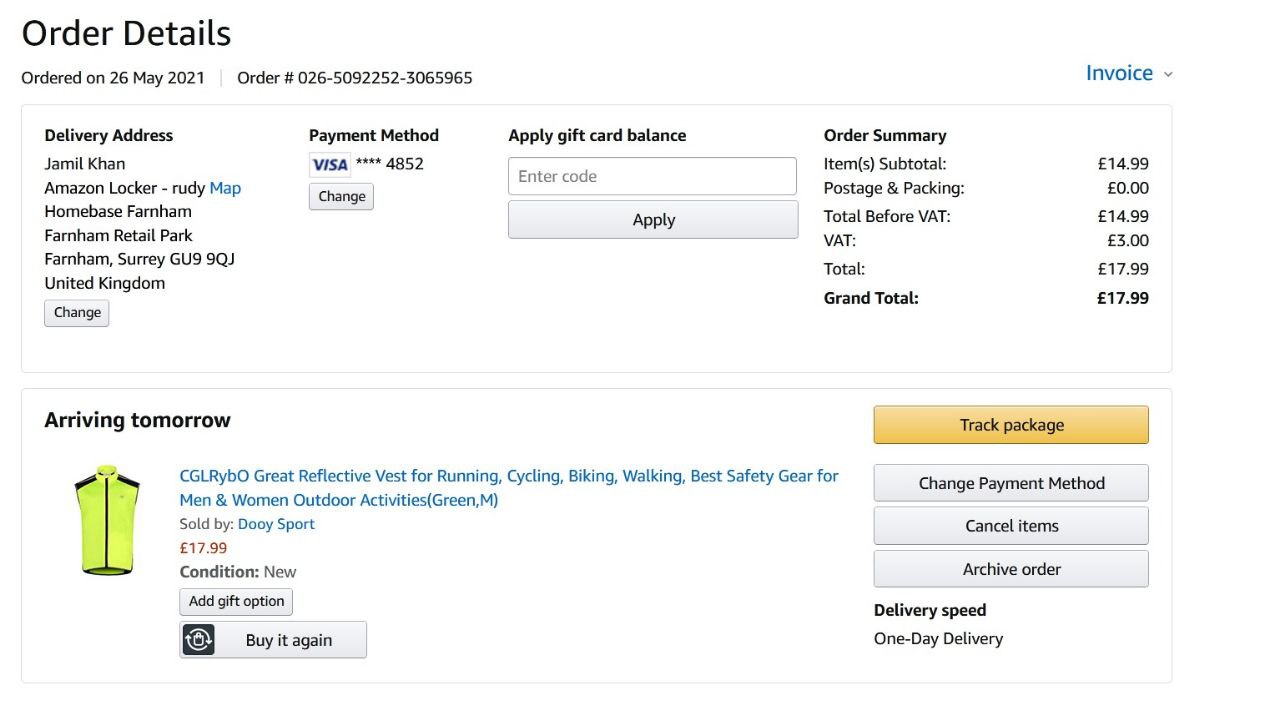Image resolution: width=1280 pixels, height=711 pixels.
Task: Click the Buy it again cart icon
Action: pos(198,640)
